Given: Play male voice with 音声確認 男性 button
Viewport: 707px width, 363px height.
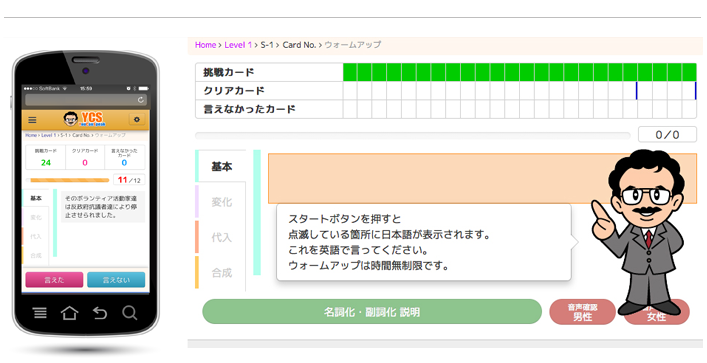Looking at the screenshot, I should click(583, 312).
